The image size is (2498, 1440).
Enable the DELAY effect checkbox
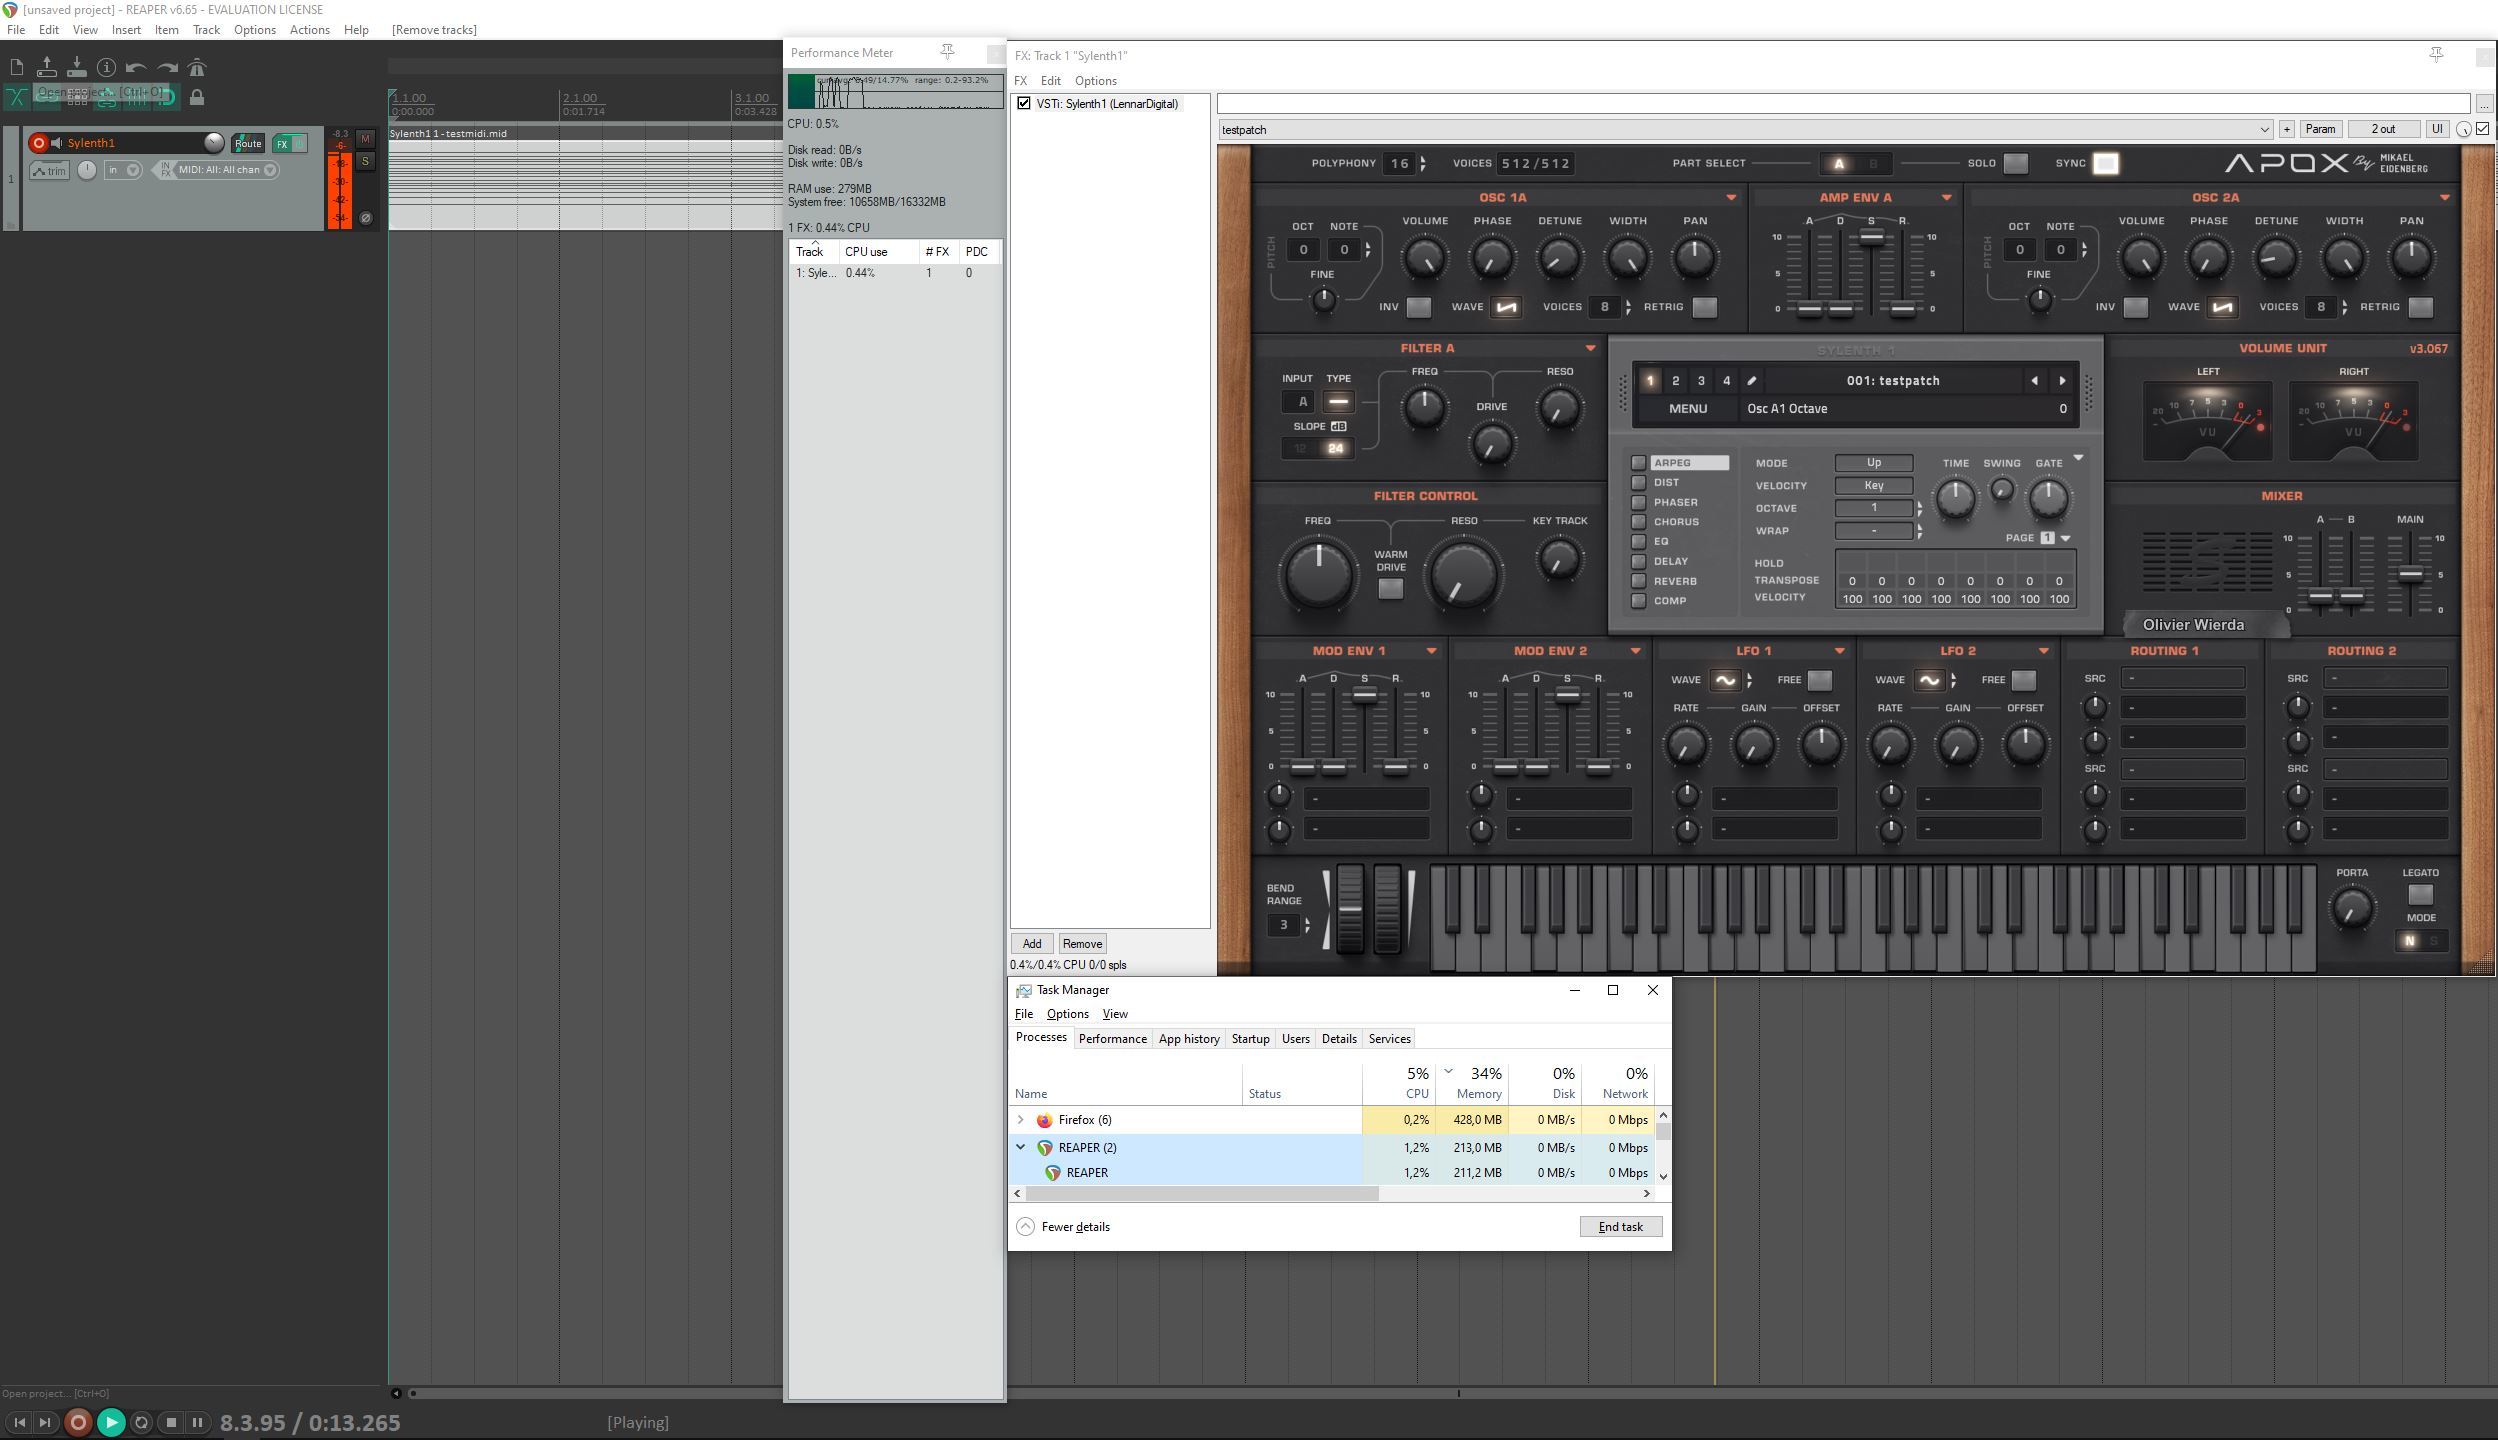pyautogui.click(x=1638, y=561)
